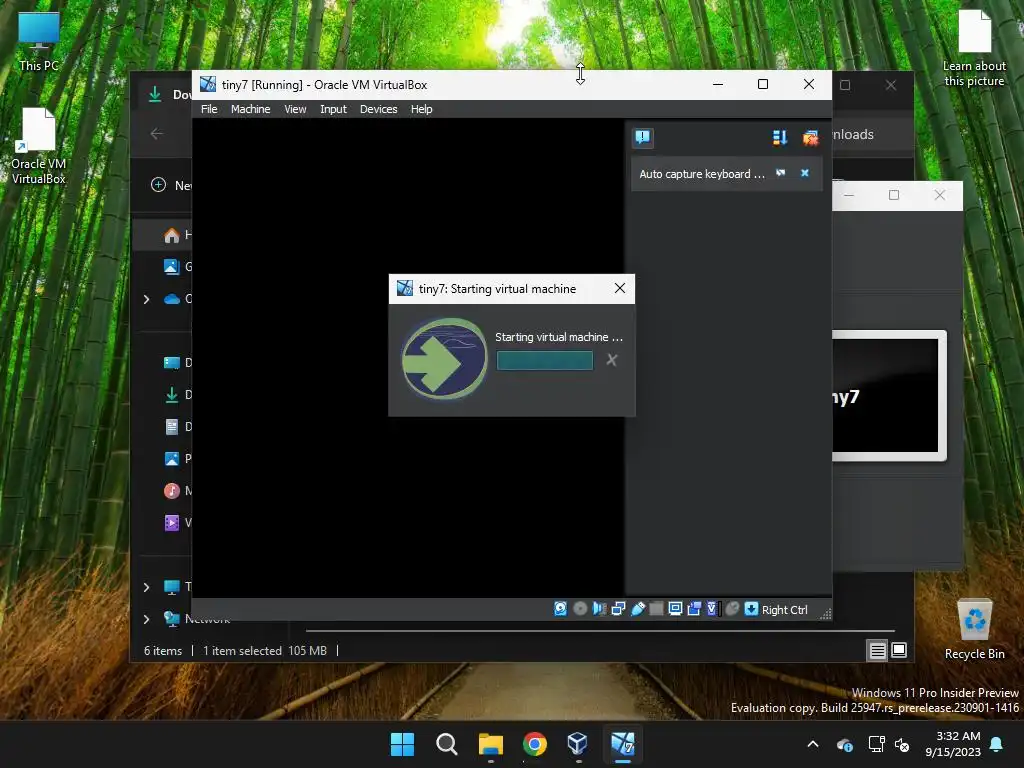This screenshot has height=768, width=1024.
Task: Switch Explorer to details view
Action: click(x=877, y=650)
